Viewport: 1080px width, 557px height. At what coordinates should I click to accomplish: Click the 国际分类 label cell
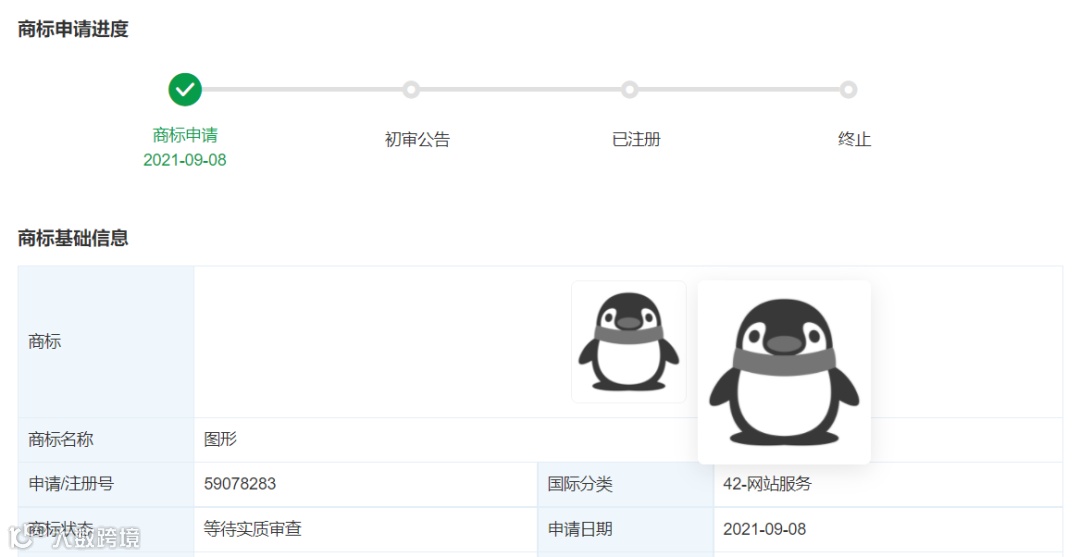625,484
